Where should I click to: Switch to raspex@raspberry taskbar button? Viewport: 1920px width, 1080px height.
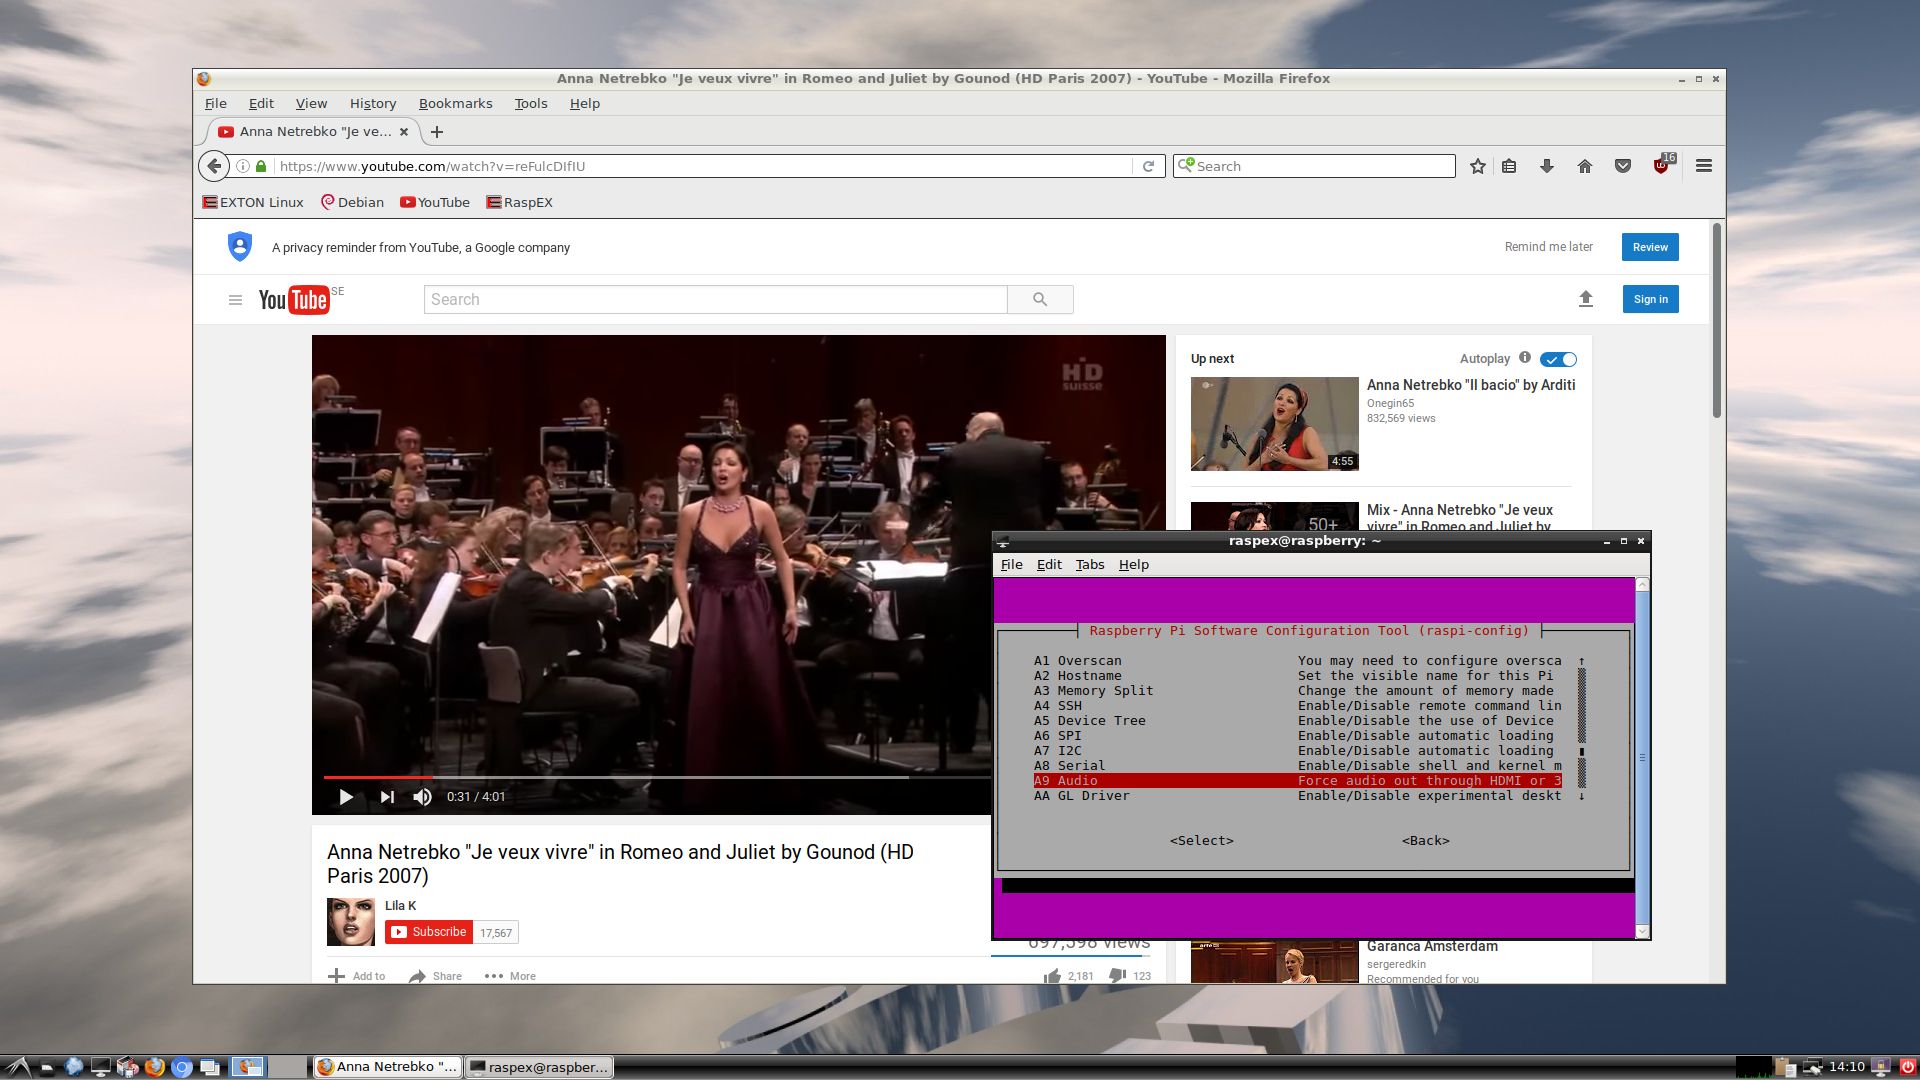539,1067
